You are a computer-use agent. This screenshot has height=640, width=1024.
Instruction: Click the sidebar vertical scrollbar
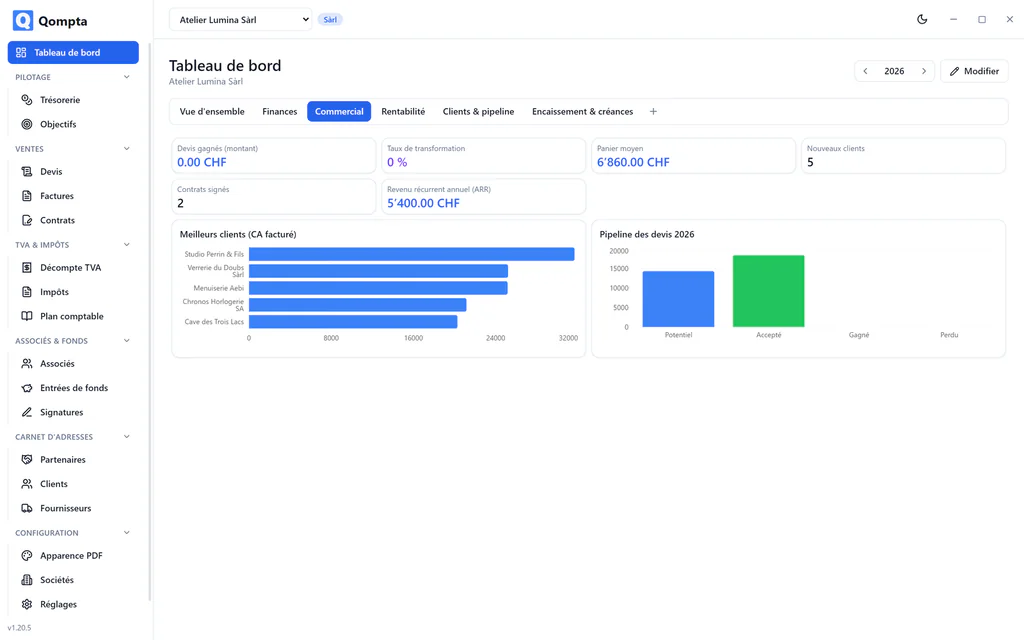[150, 321]
